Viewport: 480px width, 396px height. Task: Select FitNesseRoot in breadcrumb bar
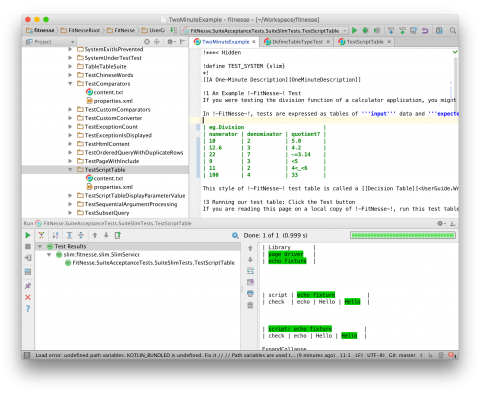80,30
